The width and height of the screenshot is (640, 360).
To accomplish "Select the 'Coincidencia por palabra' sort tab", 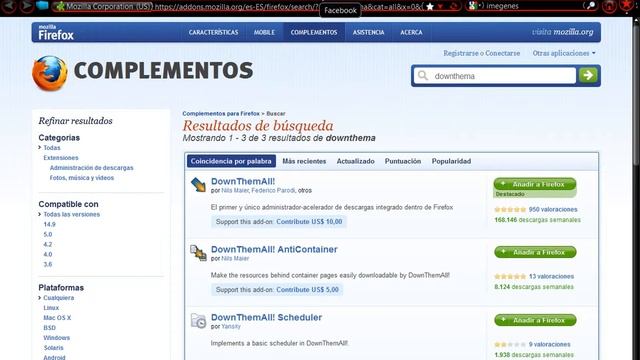I will coord(231,161).
